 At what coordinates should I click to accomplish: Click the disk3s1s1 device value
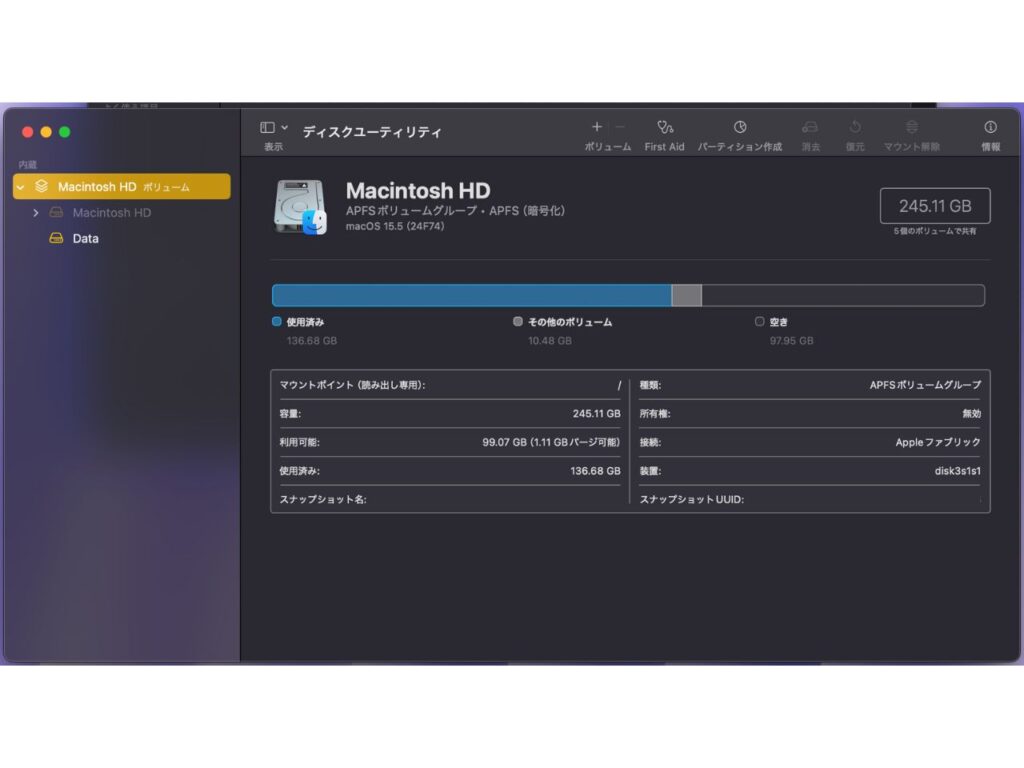pyautogui.click(x=958, y=471)
